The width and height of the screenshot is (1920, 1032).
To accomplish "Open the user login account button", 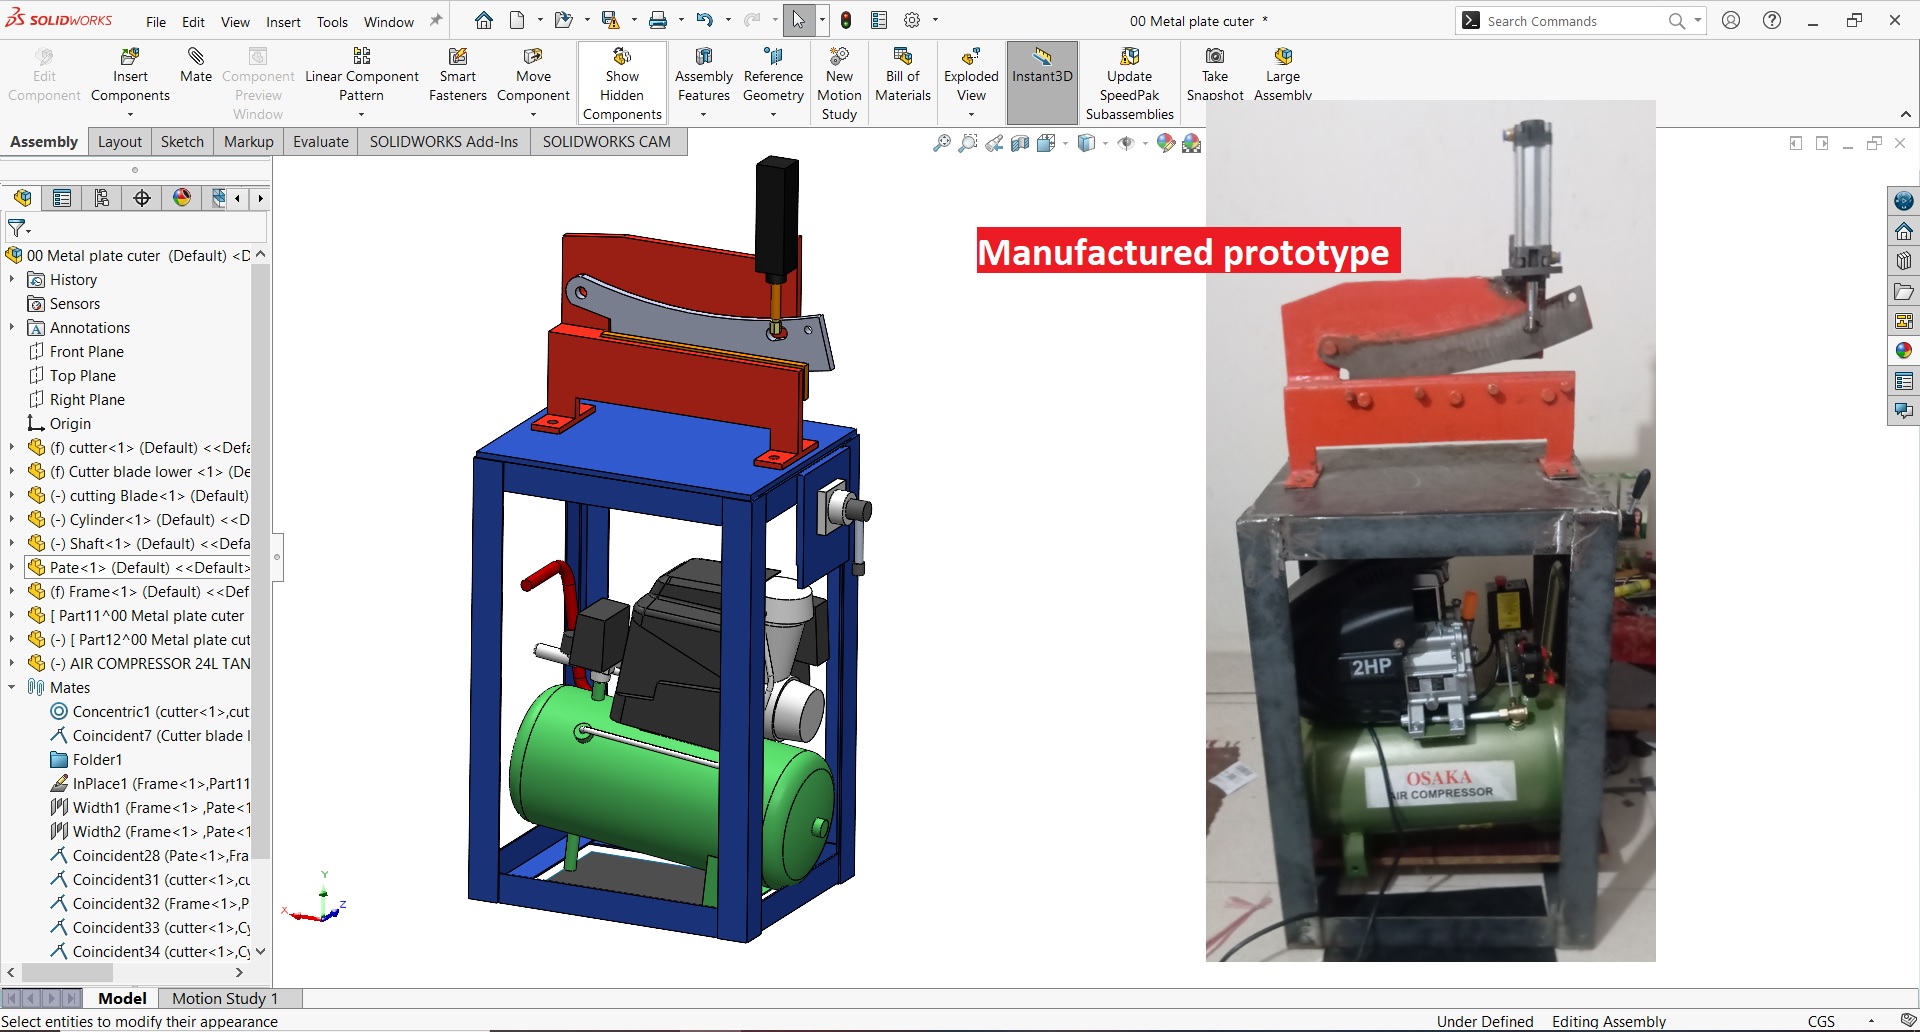I will [1731, 20].
